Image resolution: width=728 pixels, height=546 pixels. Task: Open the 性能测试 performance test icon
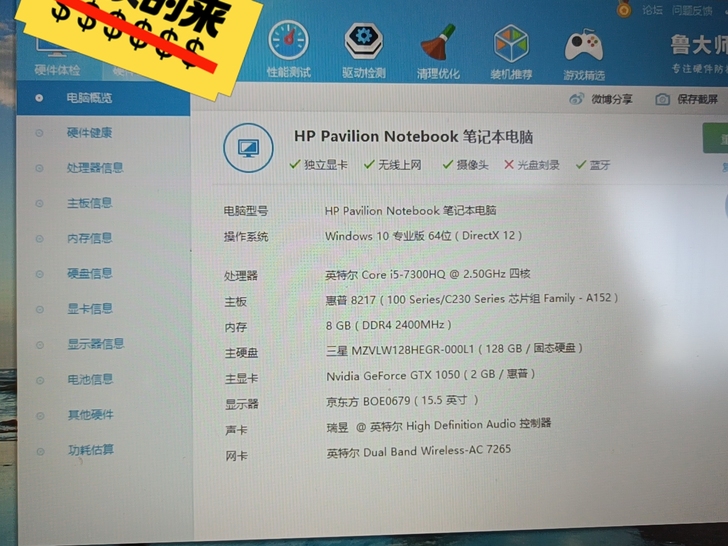[288, 40]
